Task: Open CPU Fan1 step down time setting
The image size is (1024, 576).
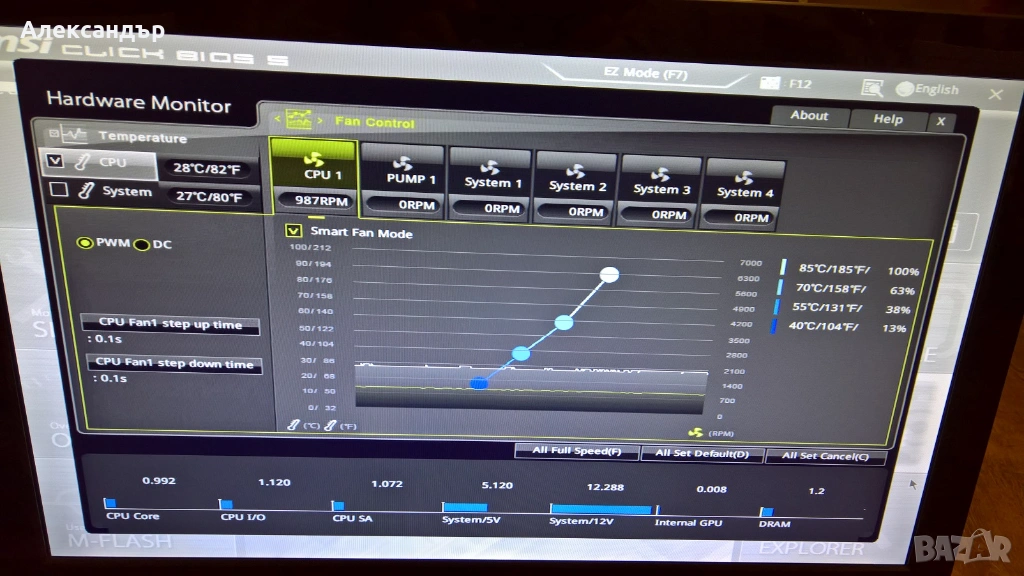Action: (174, 364)
